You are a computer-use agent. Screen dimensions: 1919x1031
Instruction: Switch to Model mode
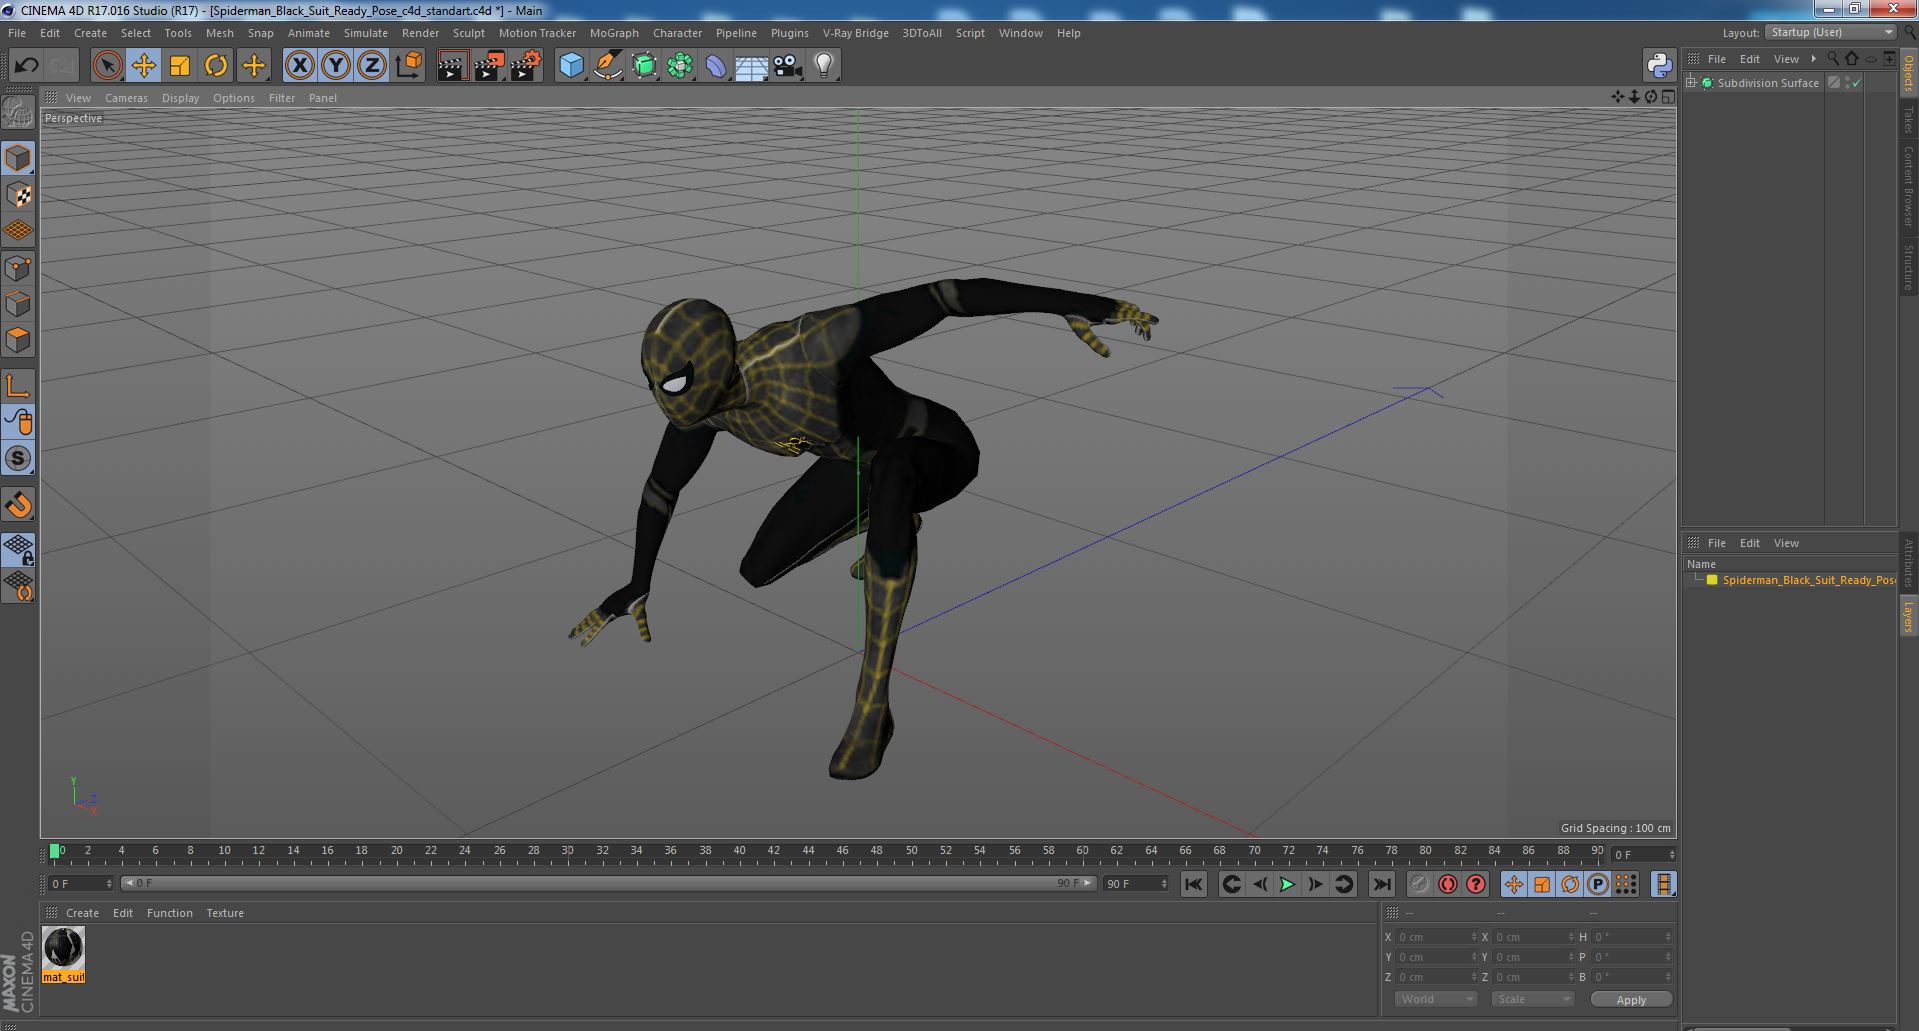[18, 158]
